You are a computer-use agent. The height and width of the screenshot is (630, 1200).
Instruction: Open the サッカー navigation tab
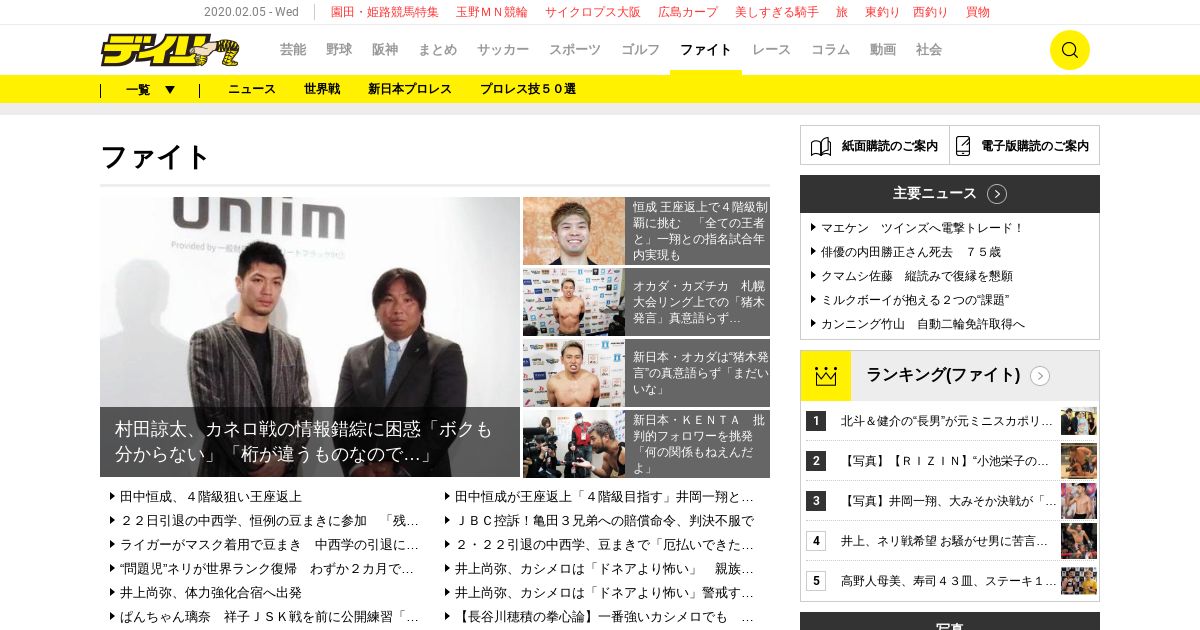coord(503,49)
